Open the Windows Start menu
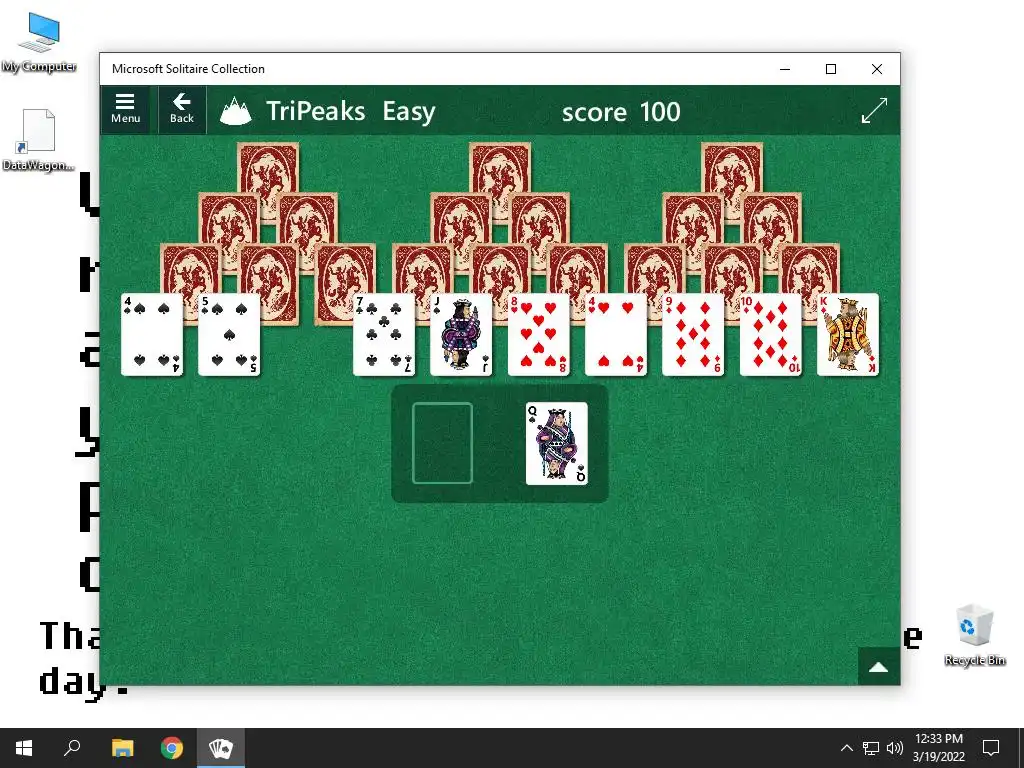This screenshot has width=1024, height=768. (x=24, y=748)
